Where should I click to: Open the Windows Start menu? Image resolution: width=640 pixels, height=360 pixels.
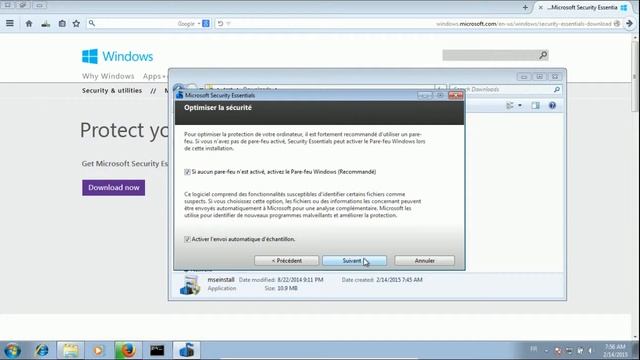[x=12, y=350]
